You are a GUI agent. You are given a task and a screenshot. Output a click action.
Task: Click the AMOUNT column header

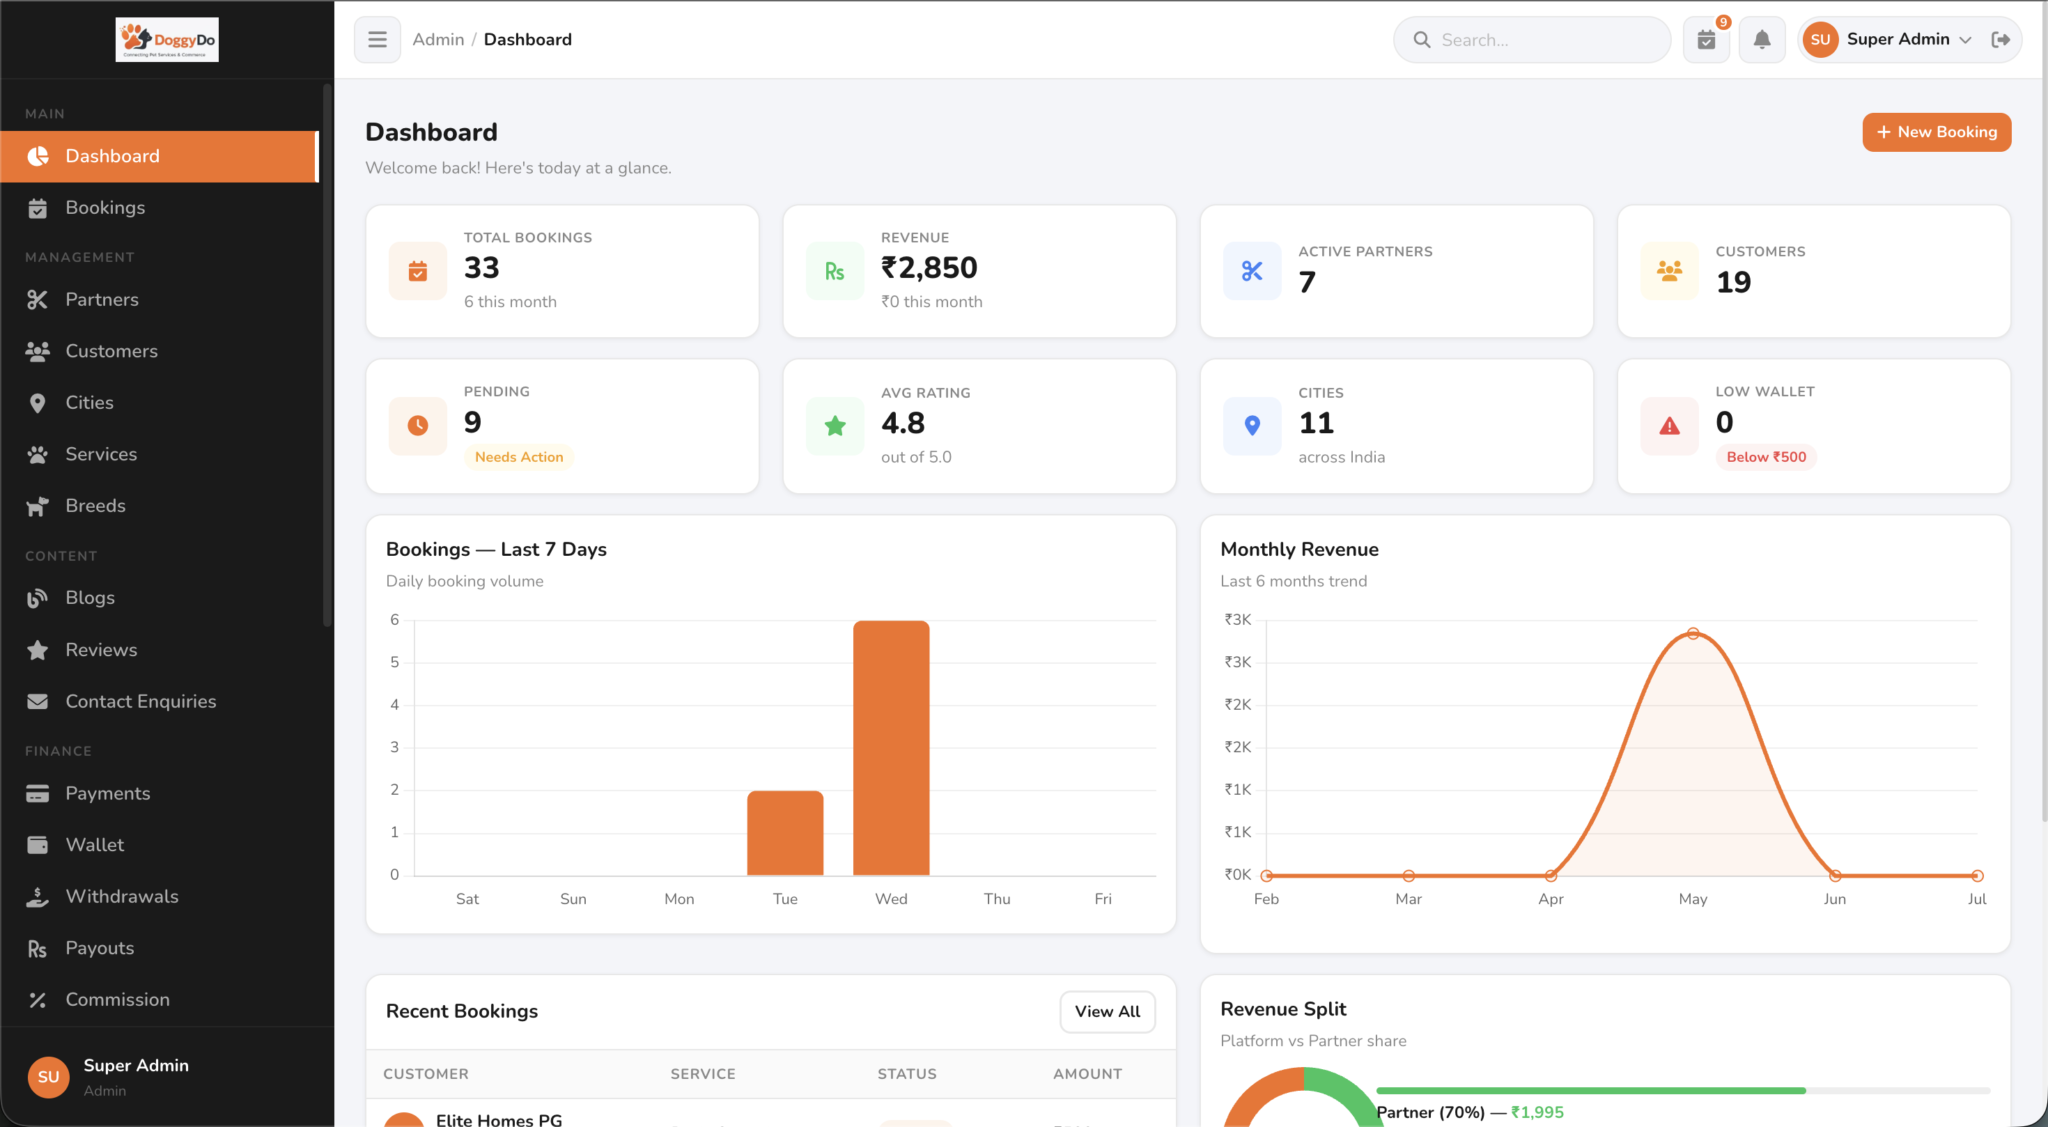[x=1087, y=1074]
